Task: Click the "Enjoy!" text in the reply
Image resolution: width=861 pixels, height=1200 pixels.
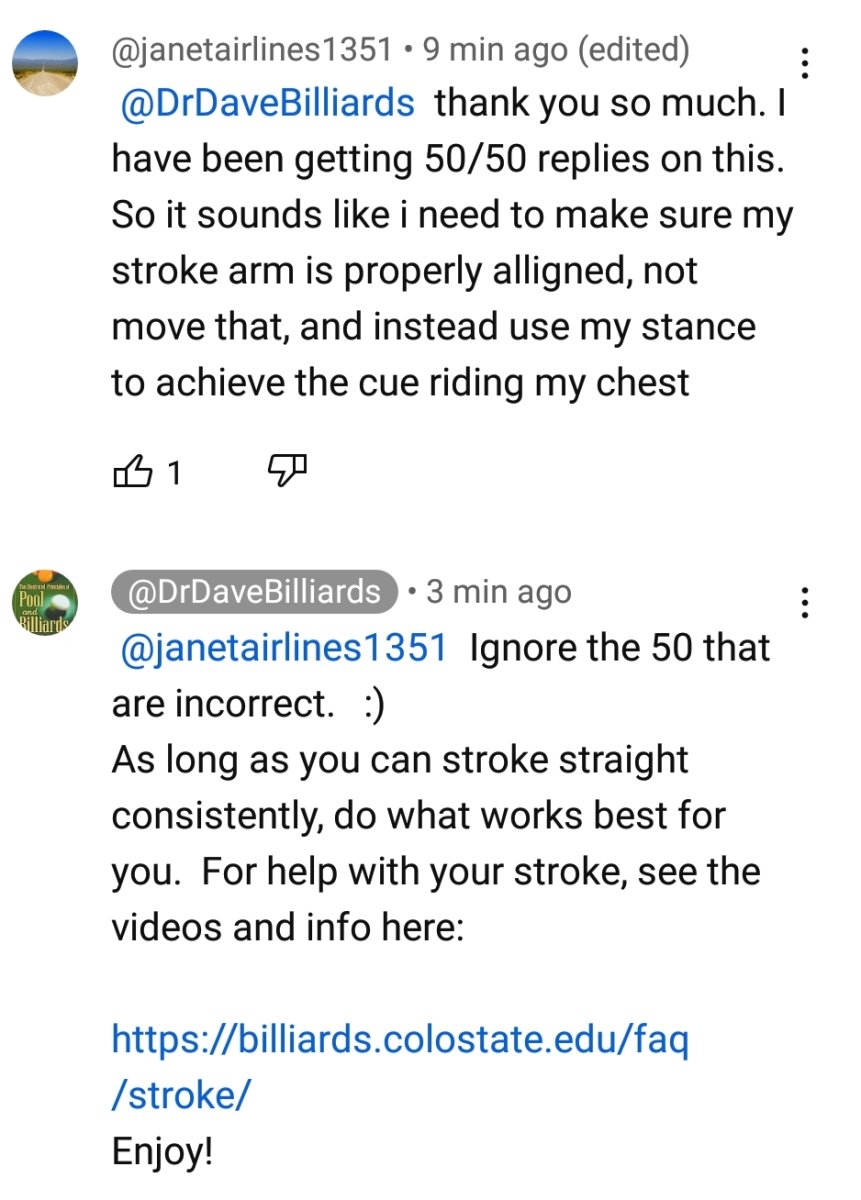Action: (162, 1152)
